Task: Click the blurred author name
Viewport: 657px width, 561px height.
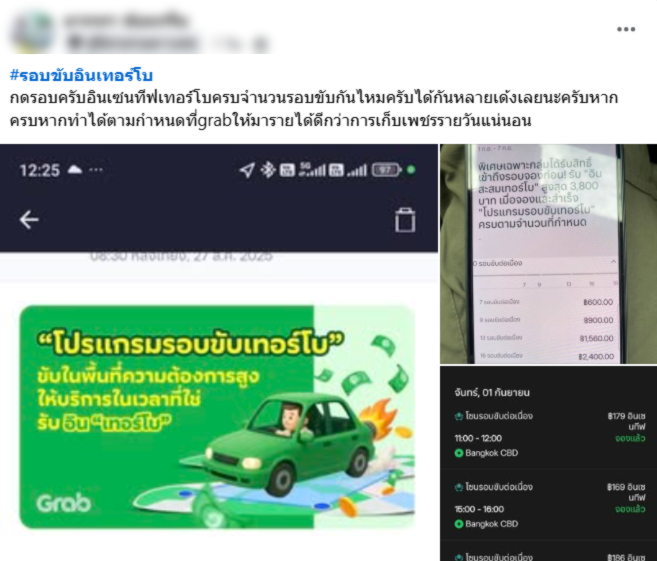Action: pos(126,20)
